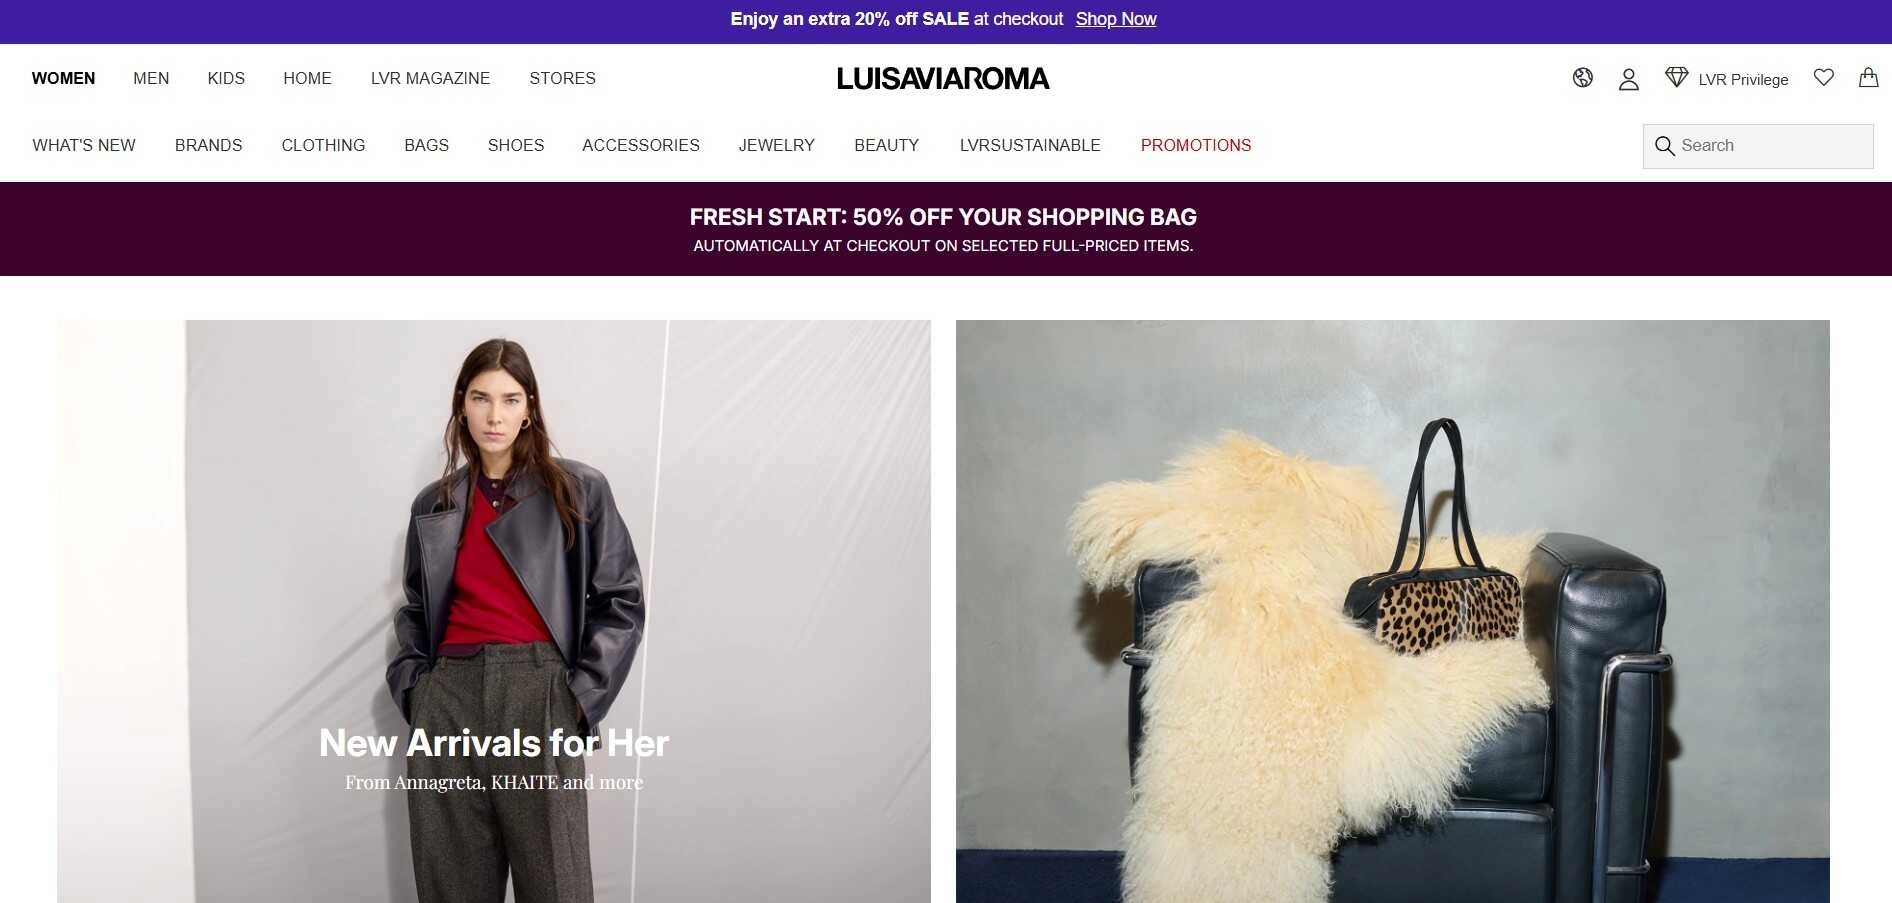1892x903 pixels.
Task: Expand the CLOTHING category menu
Action: coord(323,145)
